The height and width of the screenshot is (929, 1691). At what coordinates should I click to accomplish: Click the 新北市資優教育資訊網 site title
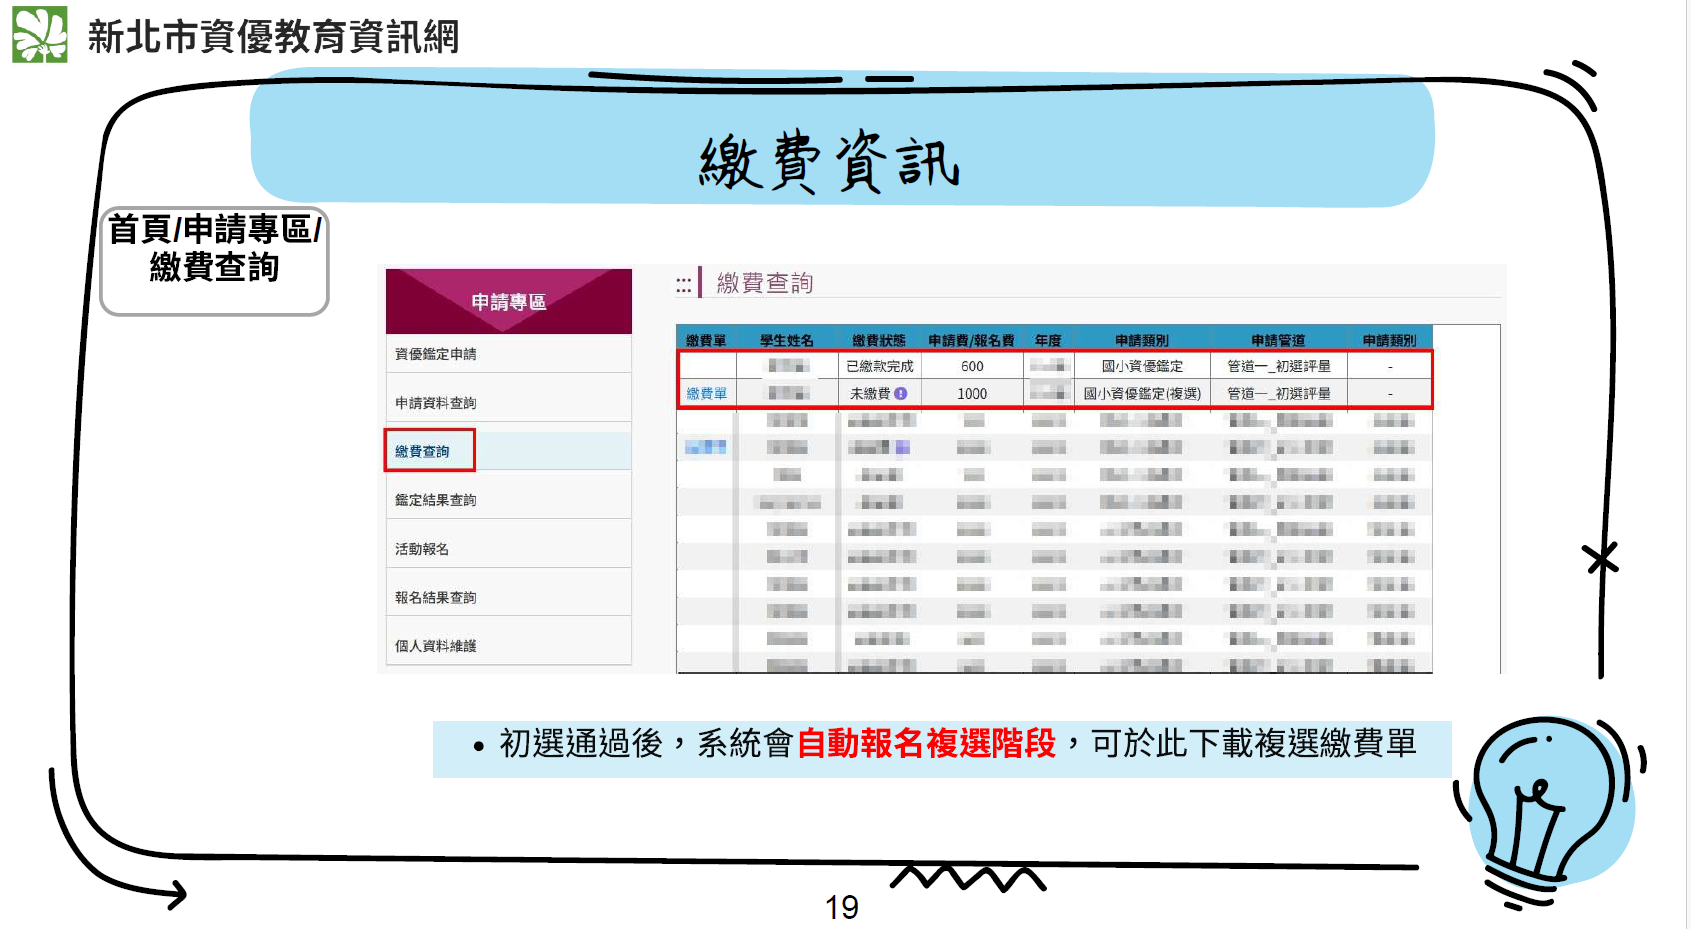point(273,37)
